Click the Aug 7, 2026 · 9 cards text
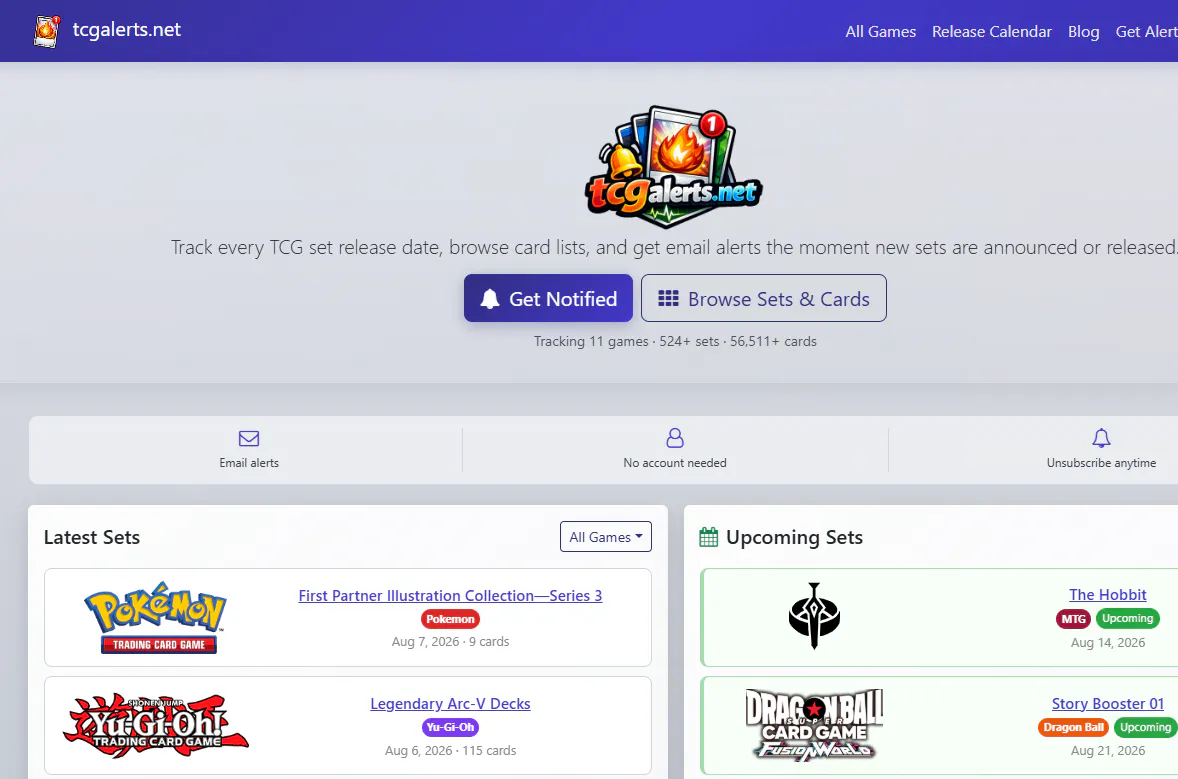 point(450,642)
